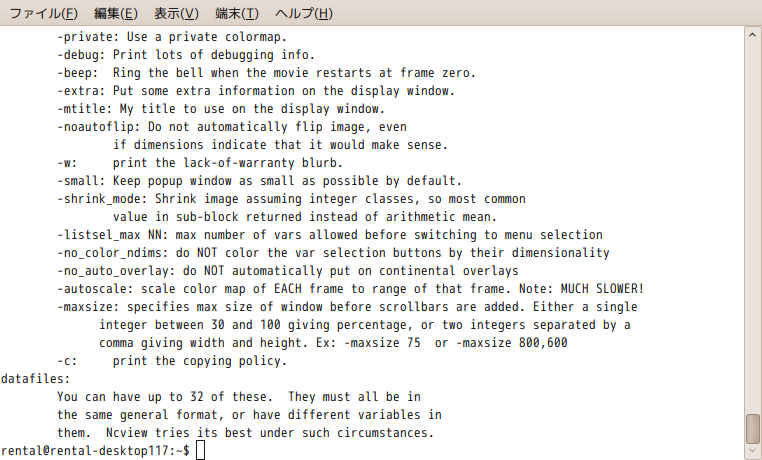Click the vertical scrollbar thumb
This screenshot has width=762, height=460.
pyautogui.click(x=752, y=428)
